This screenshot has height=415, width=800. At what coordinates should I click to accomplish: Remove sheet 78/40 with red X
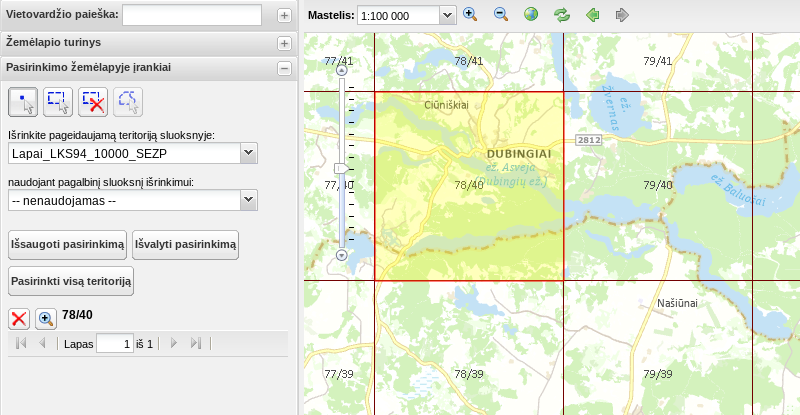[19, 319]
